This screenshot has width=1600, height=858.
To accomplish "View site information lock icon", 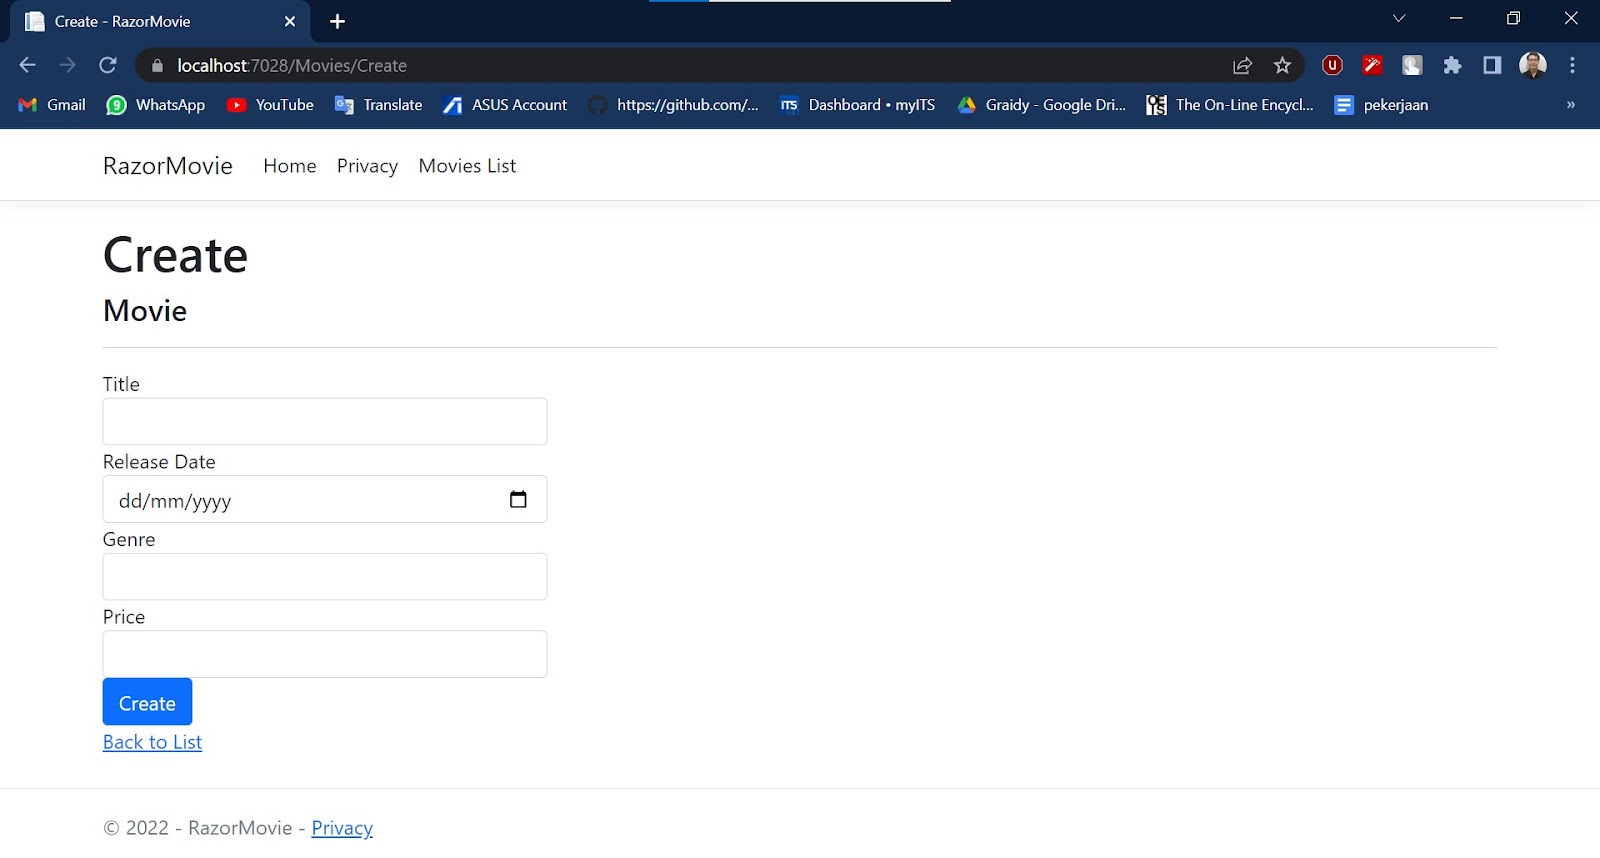I will pos(157,66).
